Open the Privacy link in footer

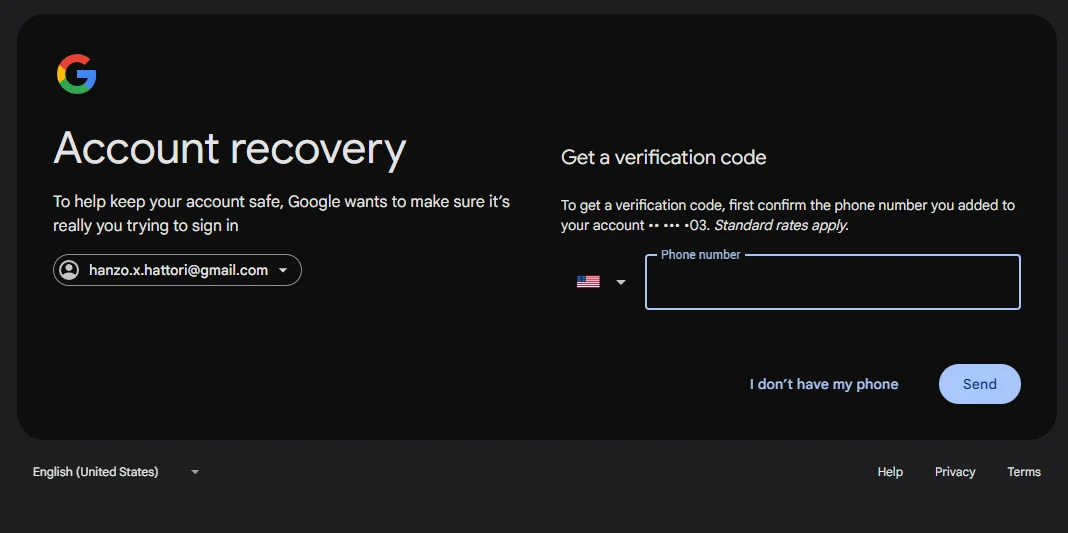pos(954,472)
